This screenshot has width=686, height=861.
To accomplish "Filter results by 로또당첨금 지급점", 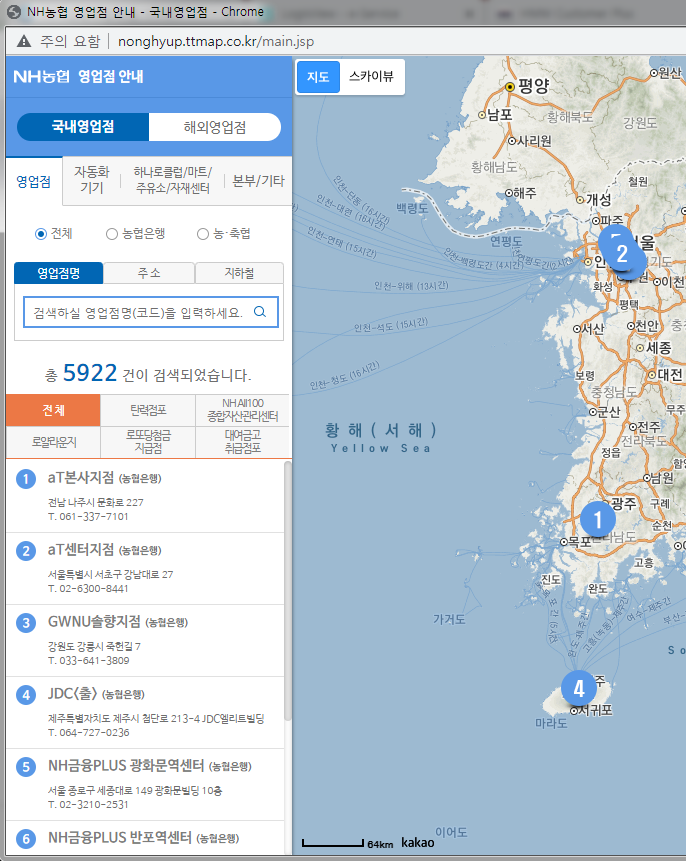I will pos(148,442).
